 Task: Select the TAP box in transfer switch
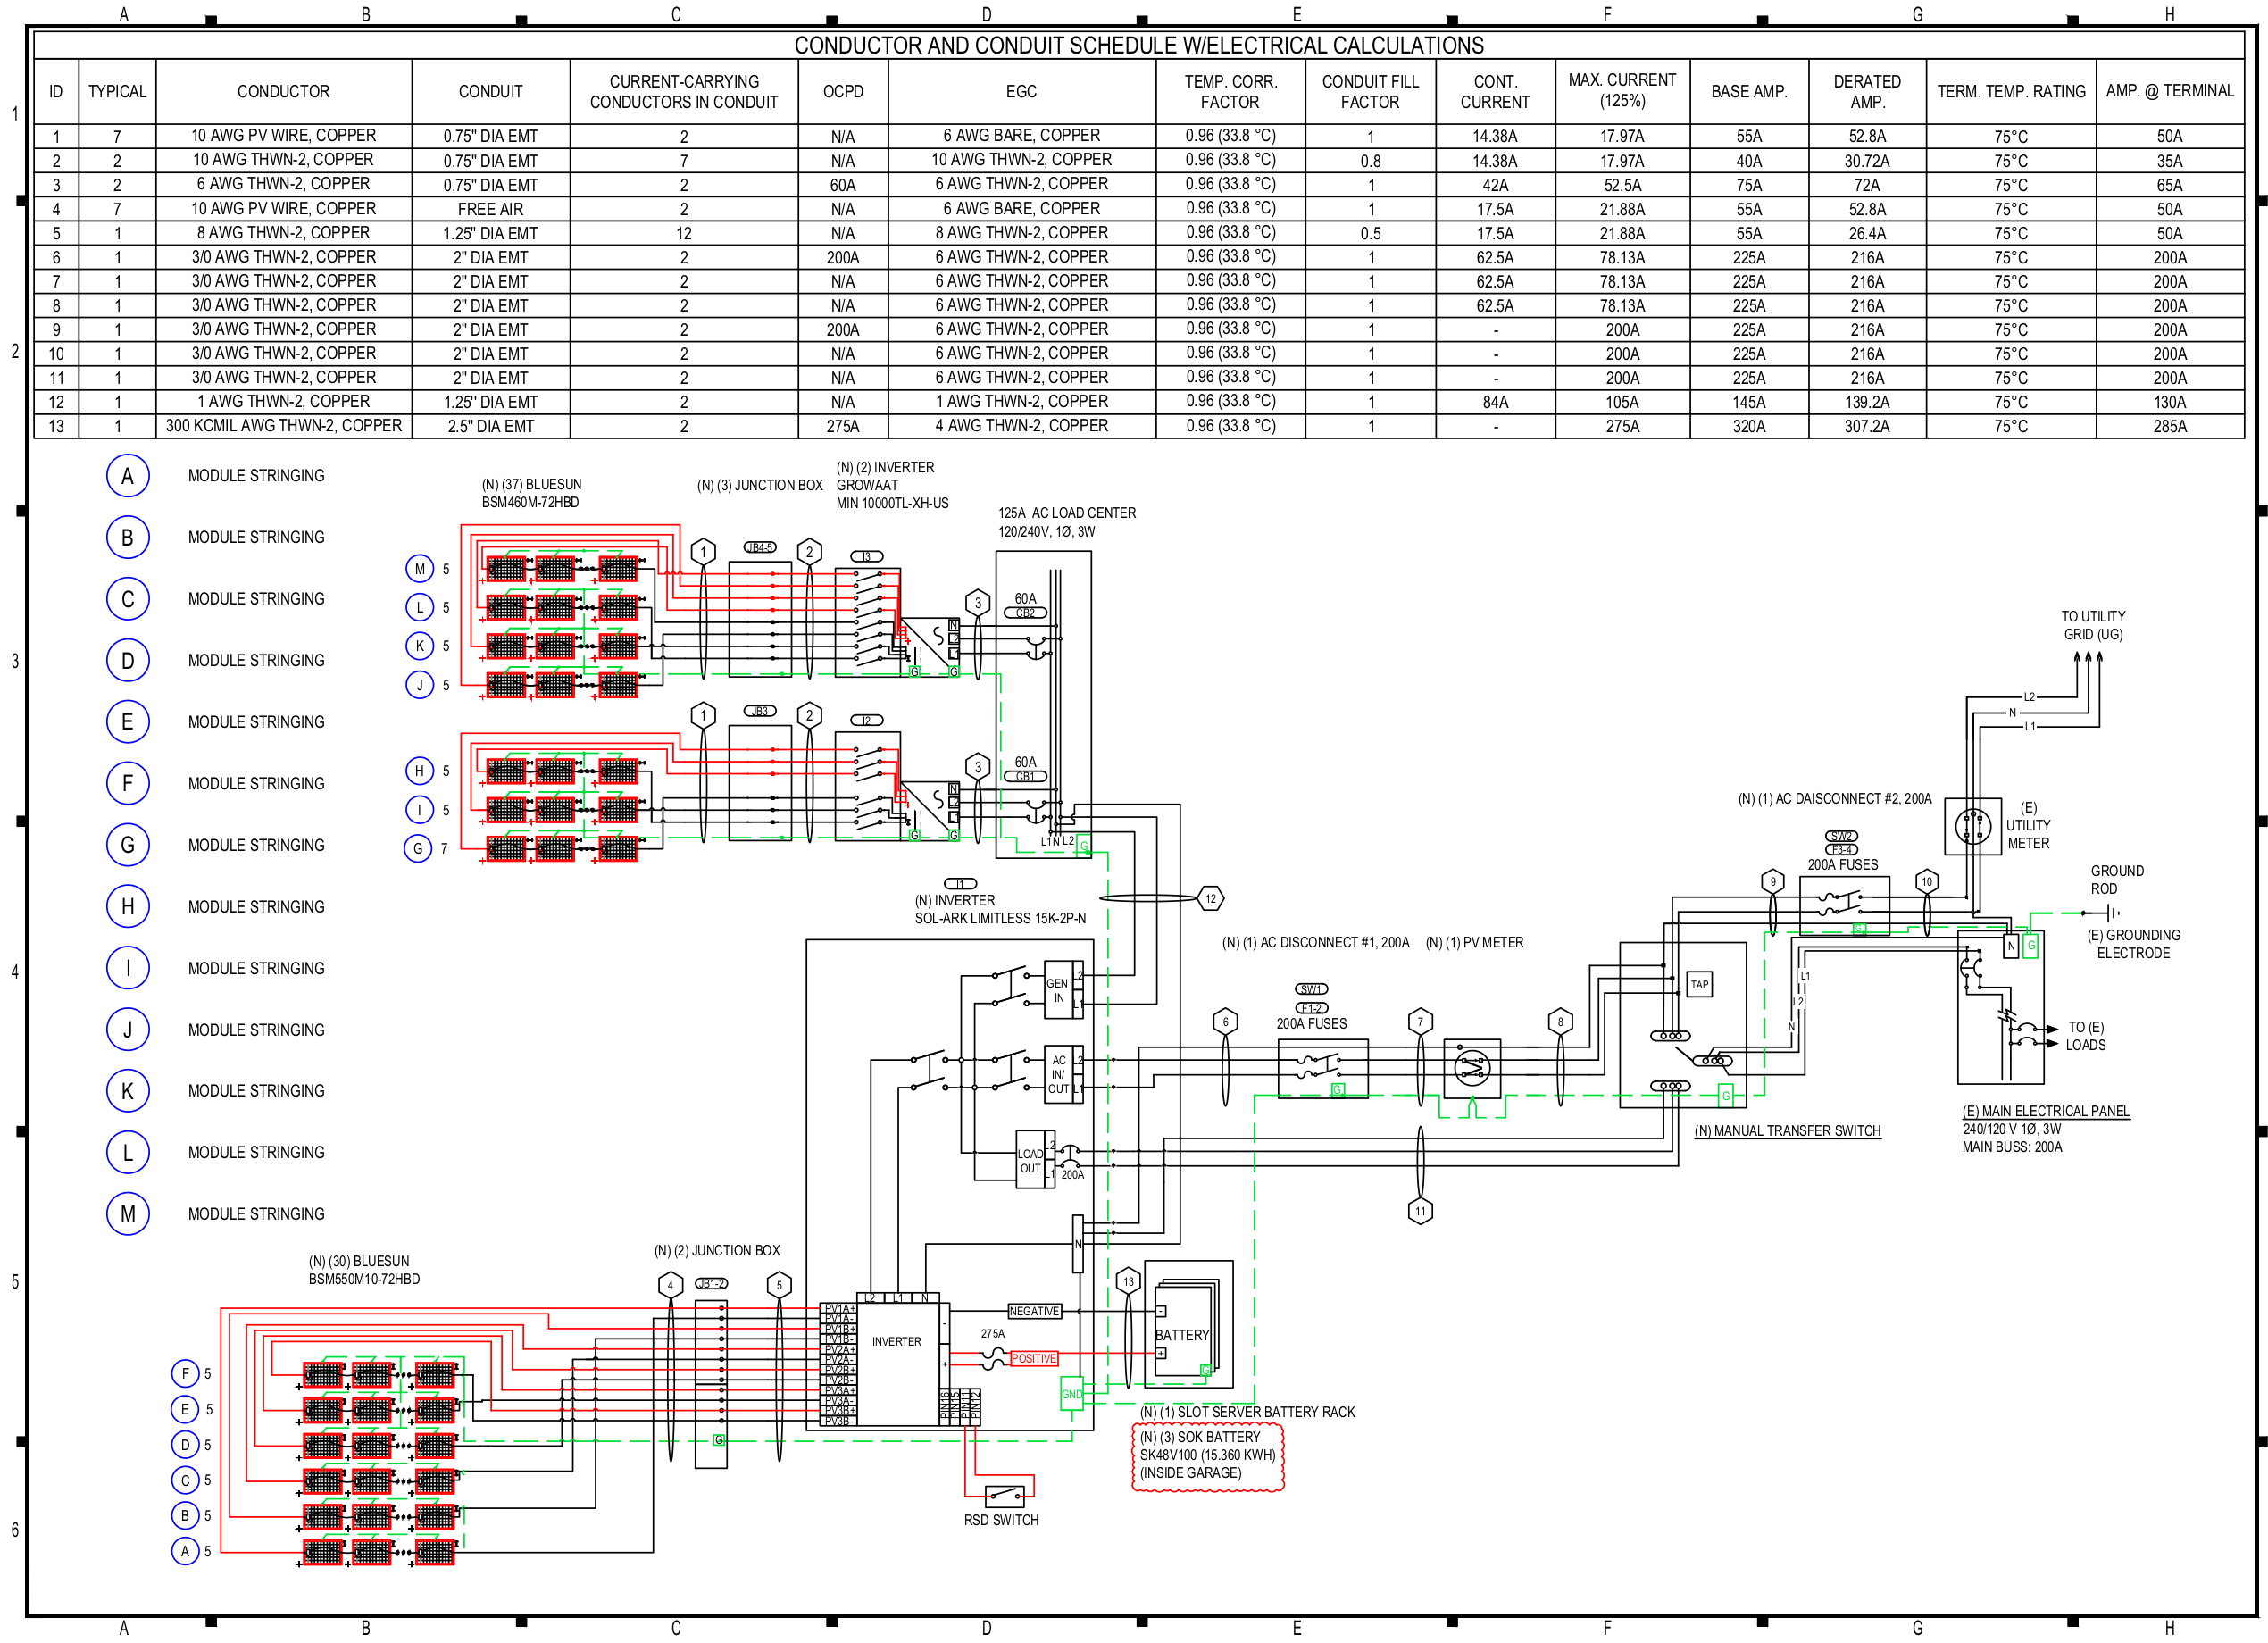[1699, 984]
